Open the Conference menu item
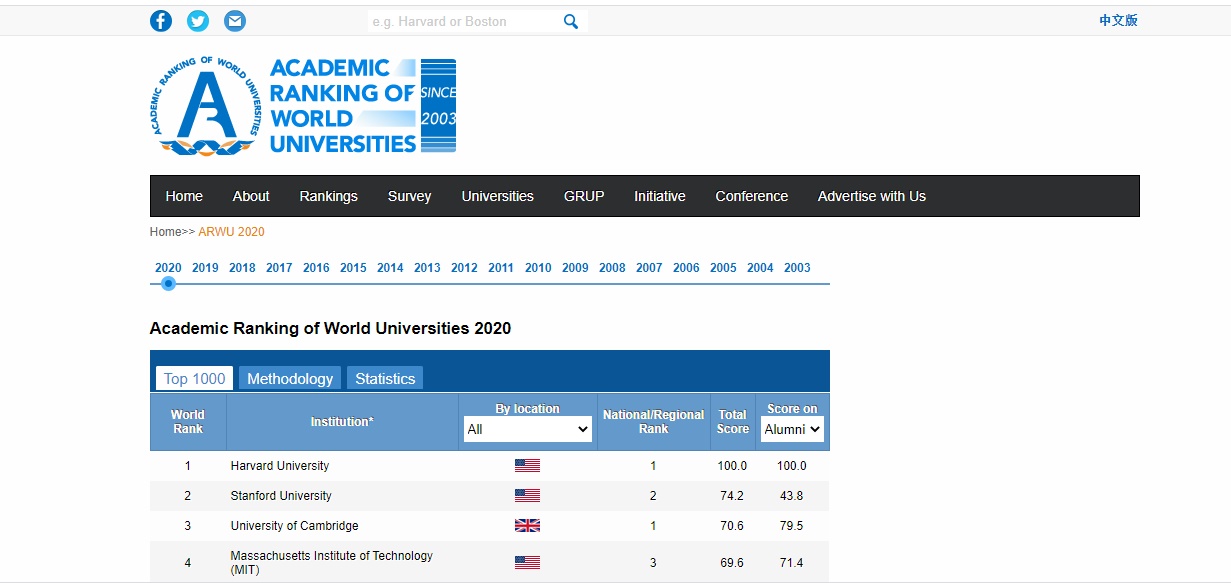Image resolution: width=1231 pixels, height=583 pixels. (752, 196)
